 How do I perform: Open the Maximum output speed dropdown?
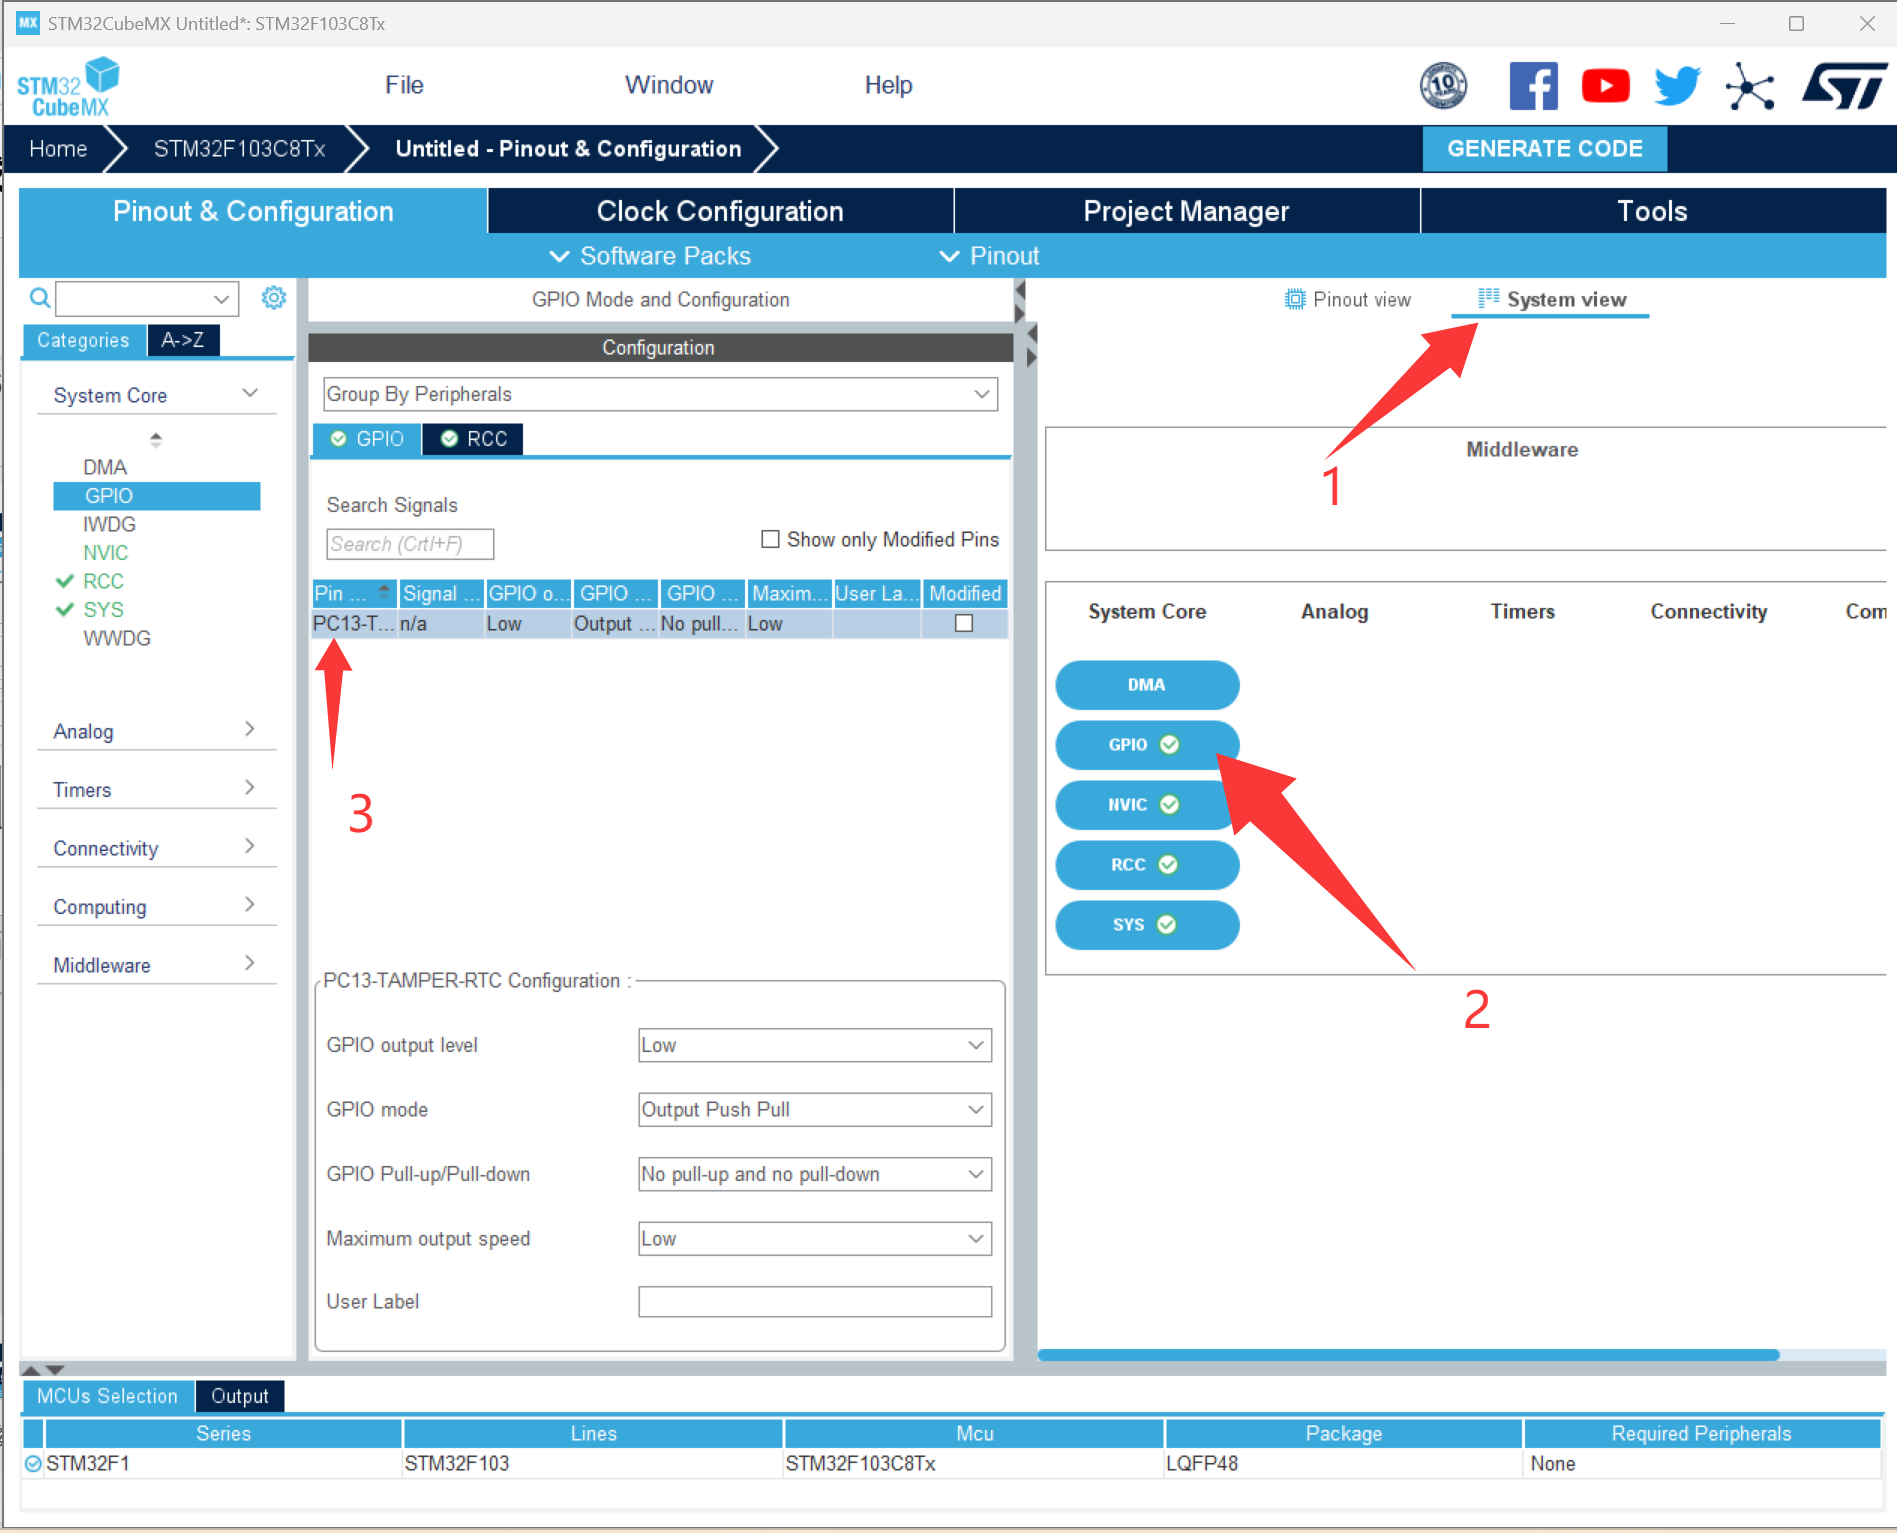click(815, 1238)
